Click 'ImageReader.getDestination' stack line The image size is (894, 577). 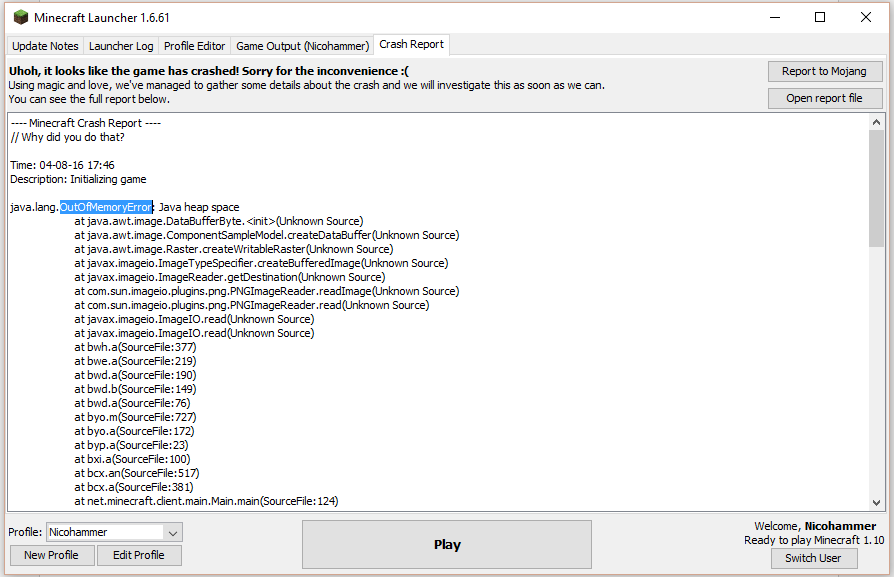click(x=230, y=277)
